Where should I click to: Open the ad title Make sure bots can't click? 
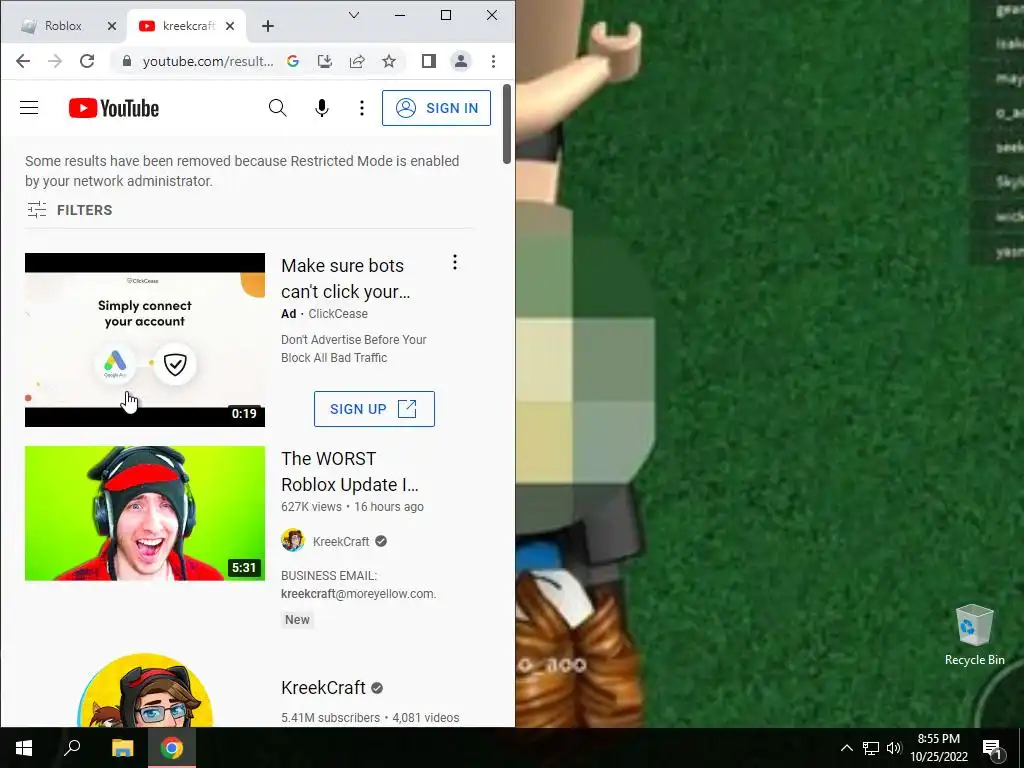pyautogui.click(x=346, y=279)
